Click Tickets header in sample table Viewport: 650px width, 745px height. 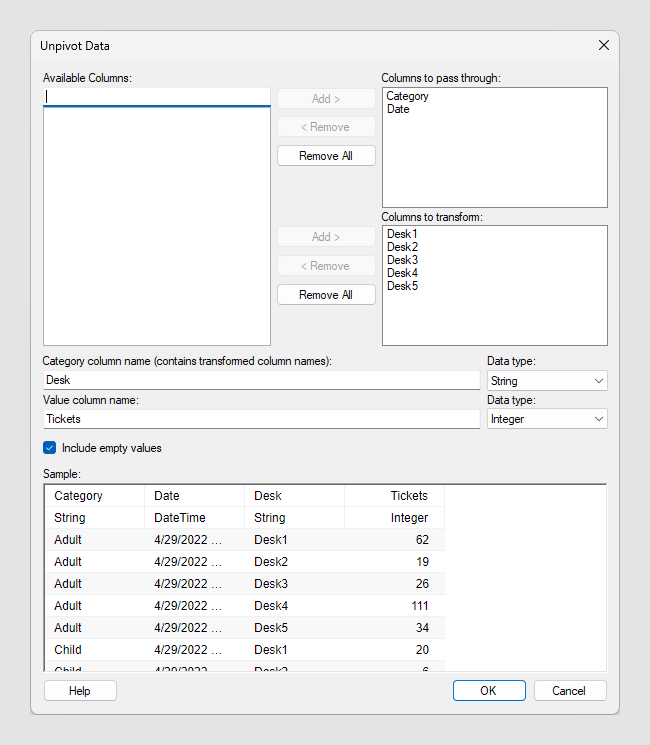click(x=408, y=496)
